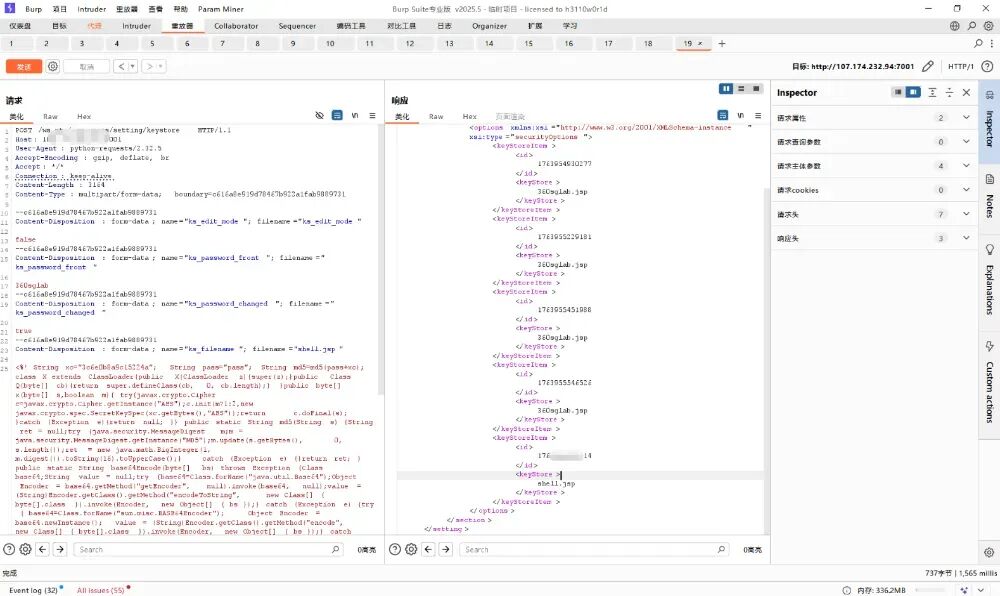Expand the request cookies section

click(x=874, y=190)
